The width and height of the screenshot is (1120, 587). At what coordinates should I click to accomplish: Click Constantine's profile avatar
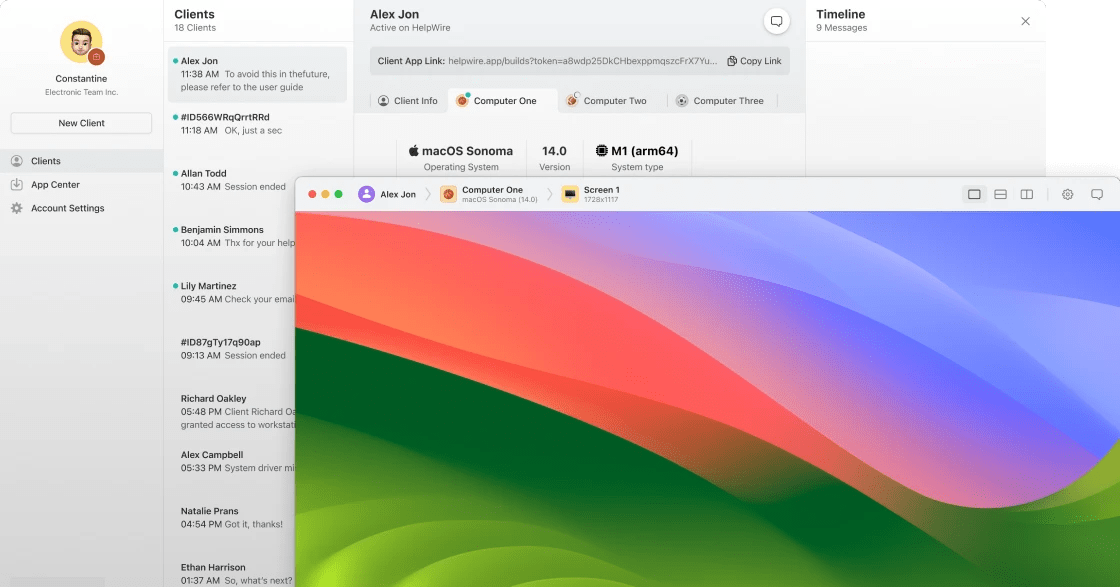(81, 43)
